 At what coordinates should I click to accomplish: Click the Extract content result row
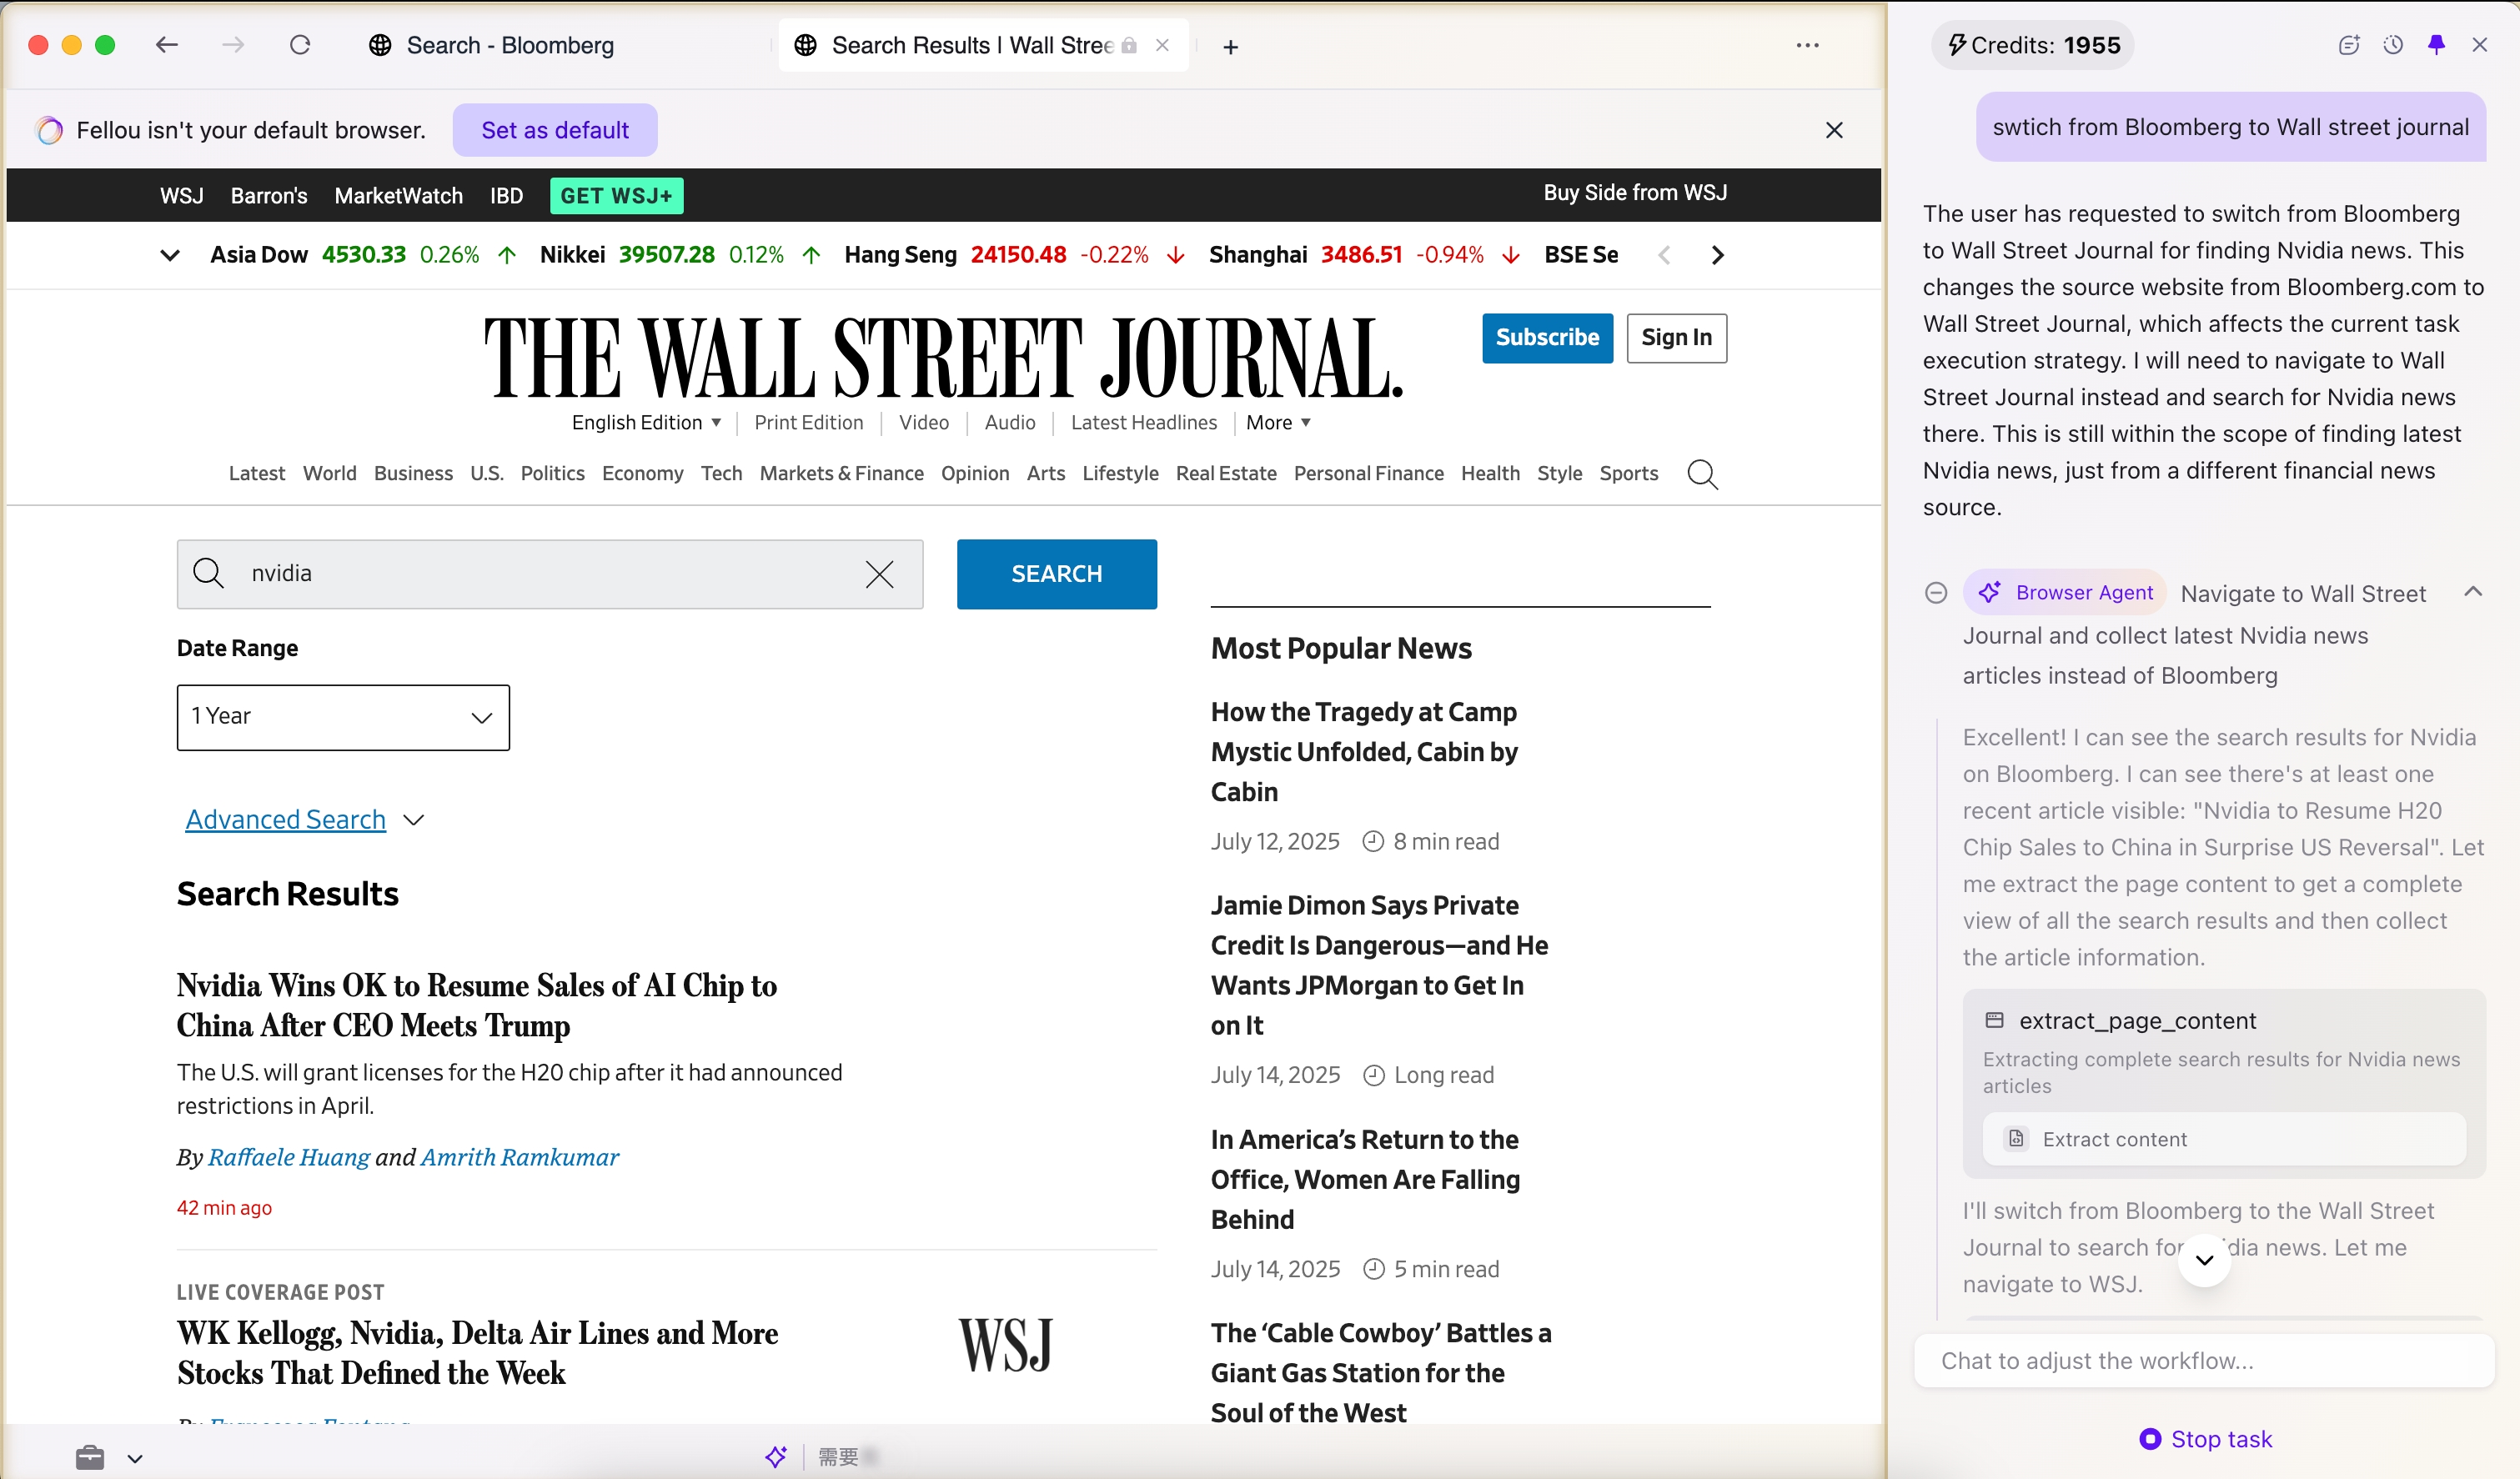(2223, 1139)
